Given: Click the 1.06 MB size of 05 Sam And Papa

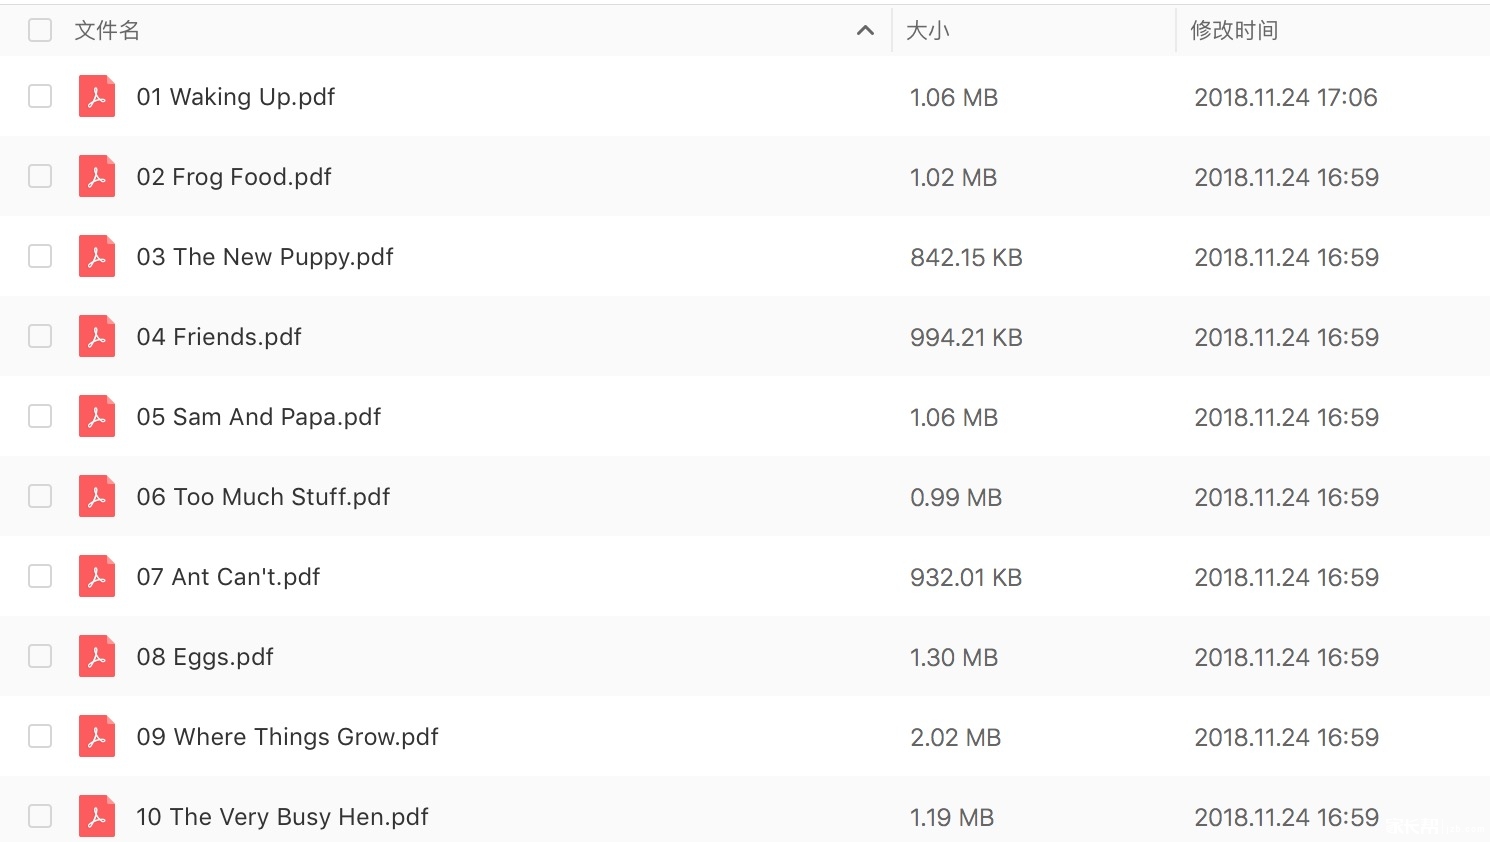Looking at the screenshot, I should (954, 417).
